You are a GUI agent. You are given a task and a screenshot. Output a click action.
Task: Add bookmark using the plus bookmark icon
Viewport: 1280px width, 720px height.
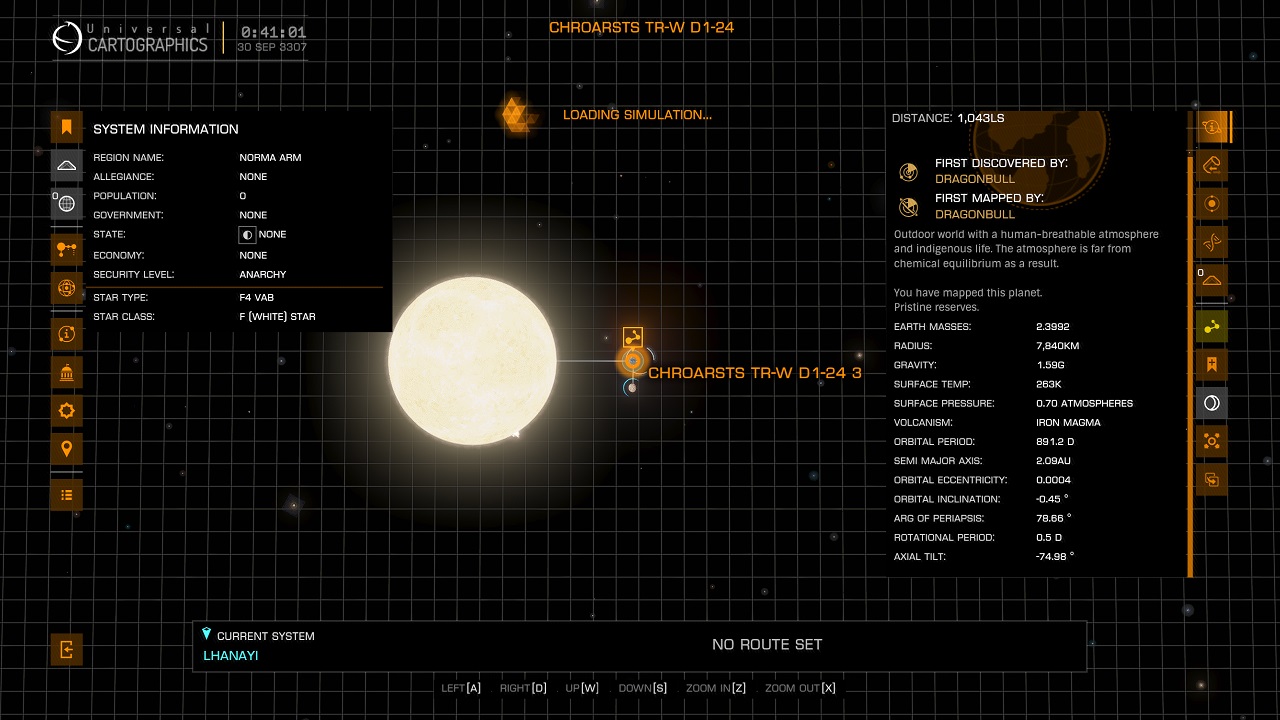click(x=1212, y=365)
